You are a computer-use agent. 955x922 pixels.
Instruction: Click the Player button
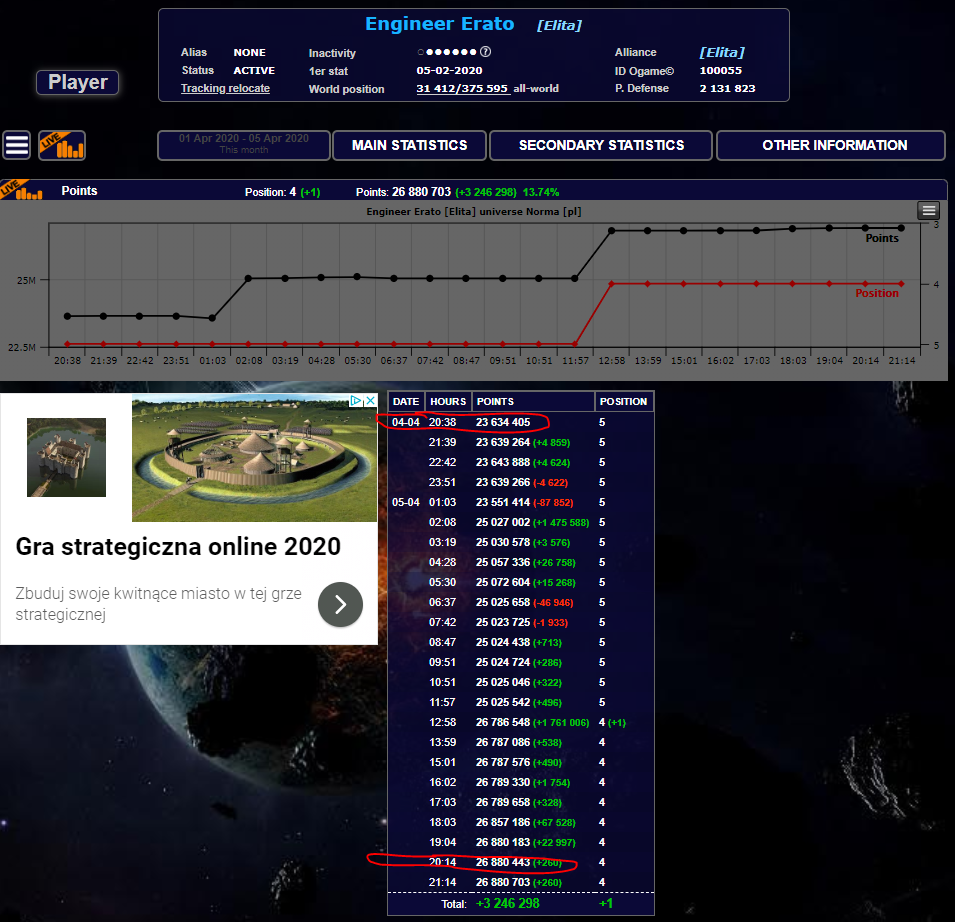click(77, 82)
